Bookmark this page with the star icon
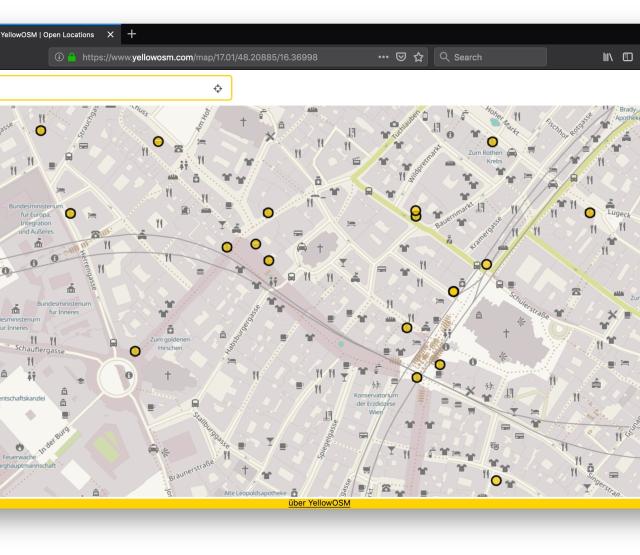 click(418, 57)
